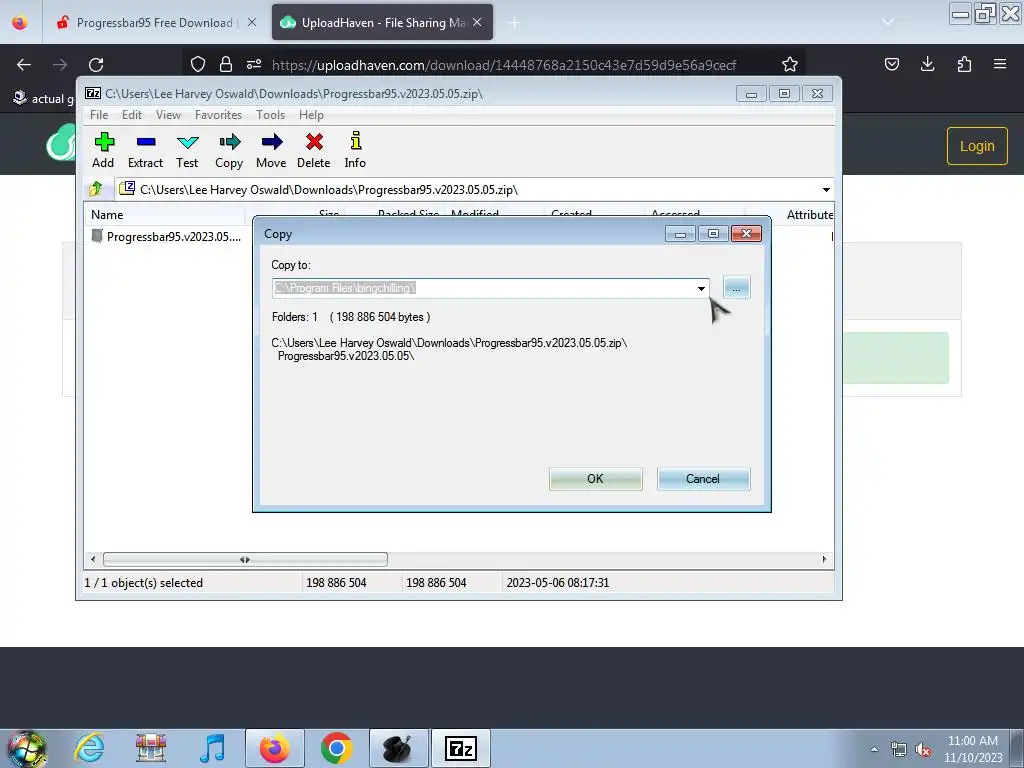Screen dimensions: 1024x768
Task: Click the Login button on UploadHaven
Action: pos(977,146)
